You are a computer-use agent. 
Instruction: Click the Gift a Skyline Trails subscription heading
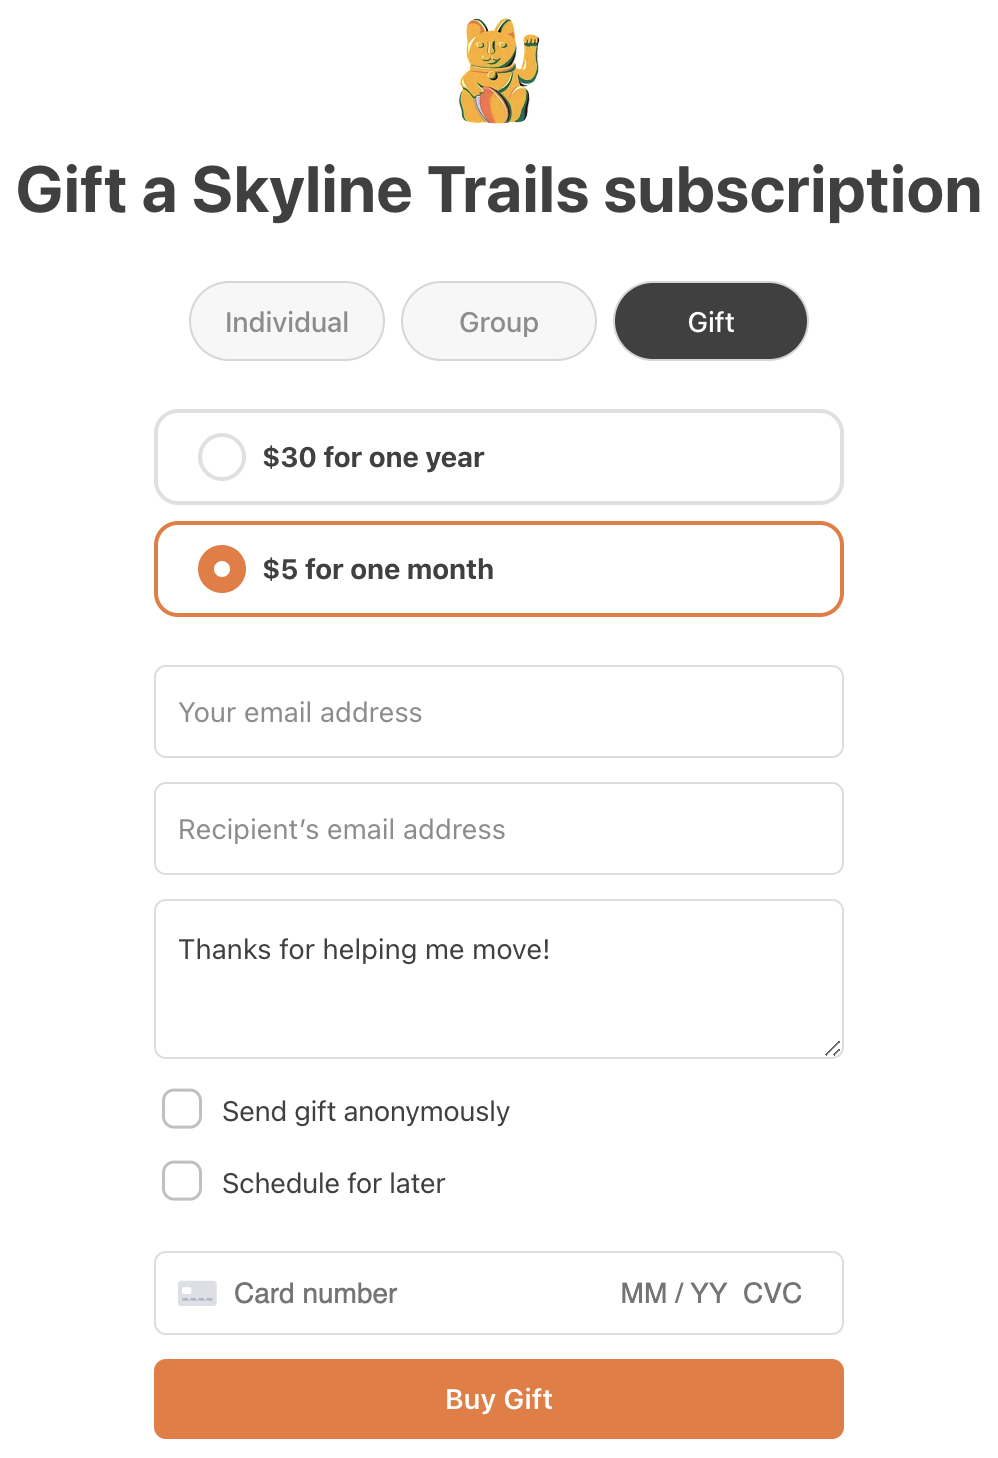pos(498,190)
